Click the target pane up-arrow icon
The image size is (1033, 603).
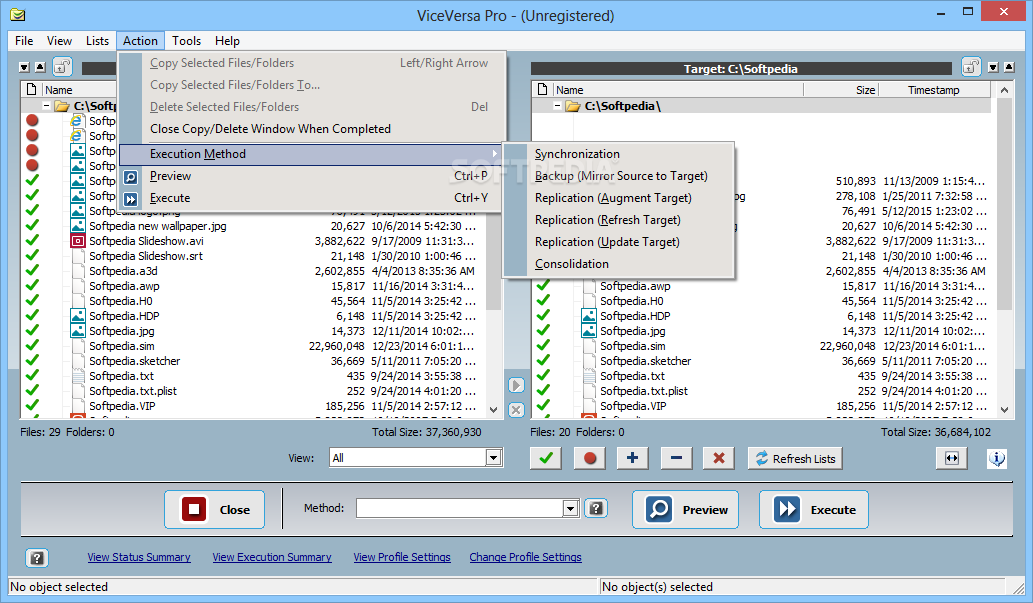[1009, 67]
